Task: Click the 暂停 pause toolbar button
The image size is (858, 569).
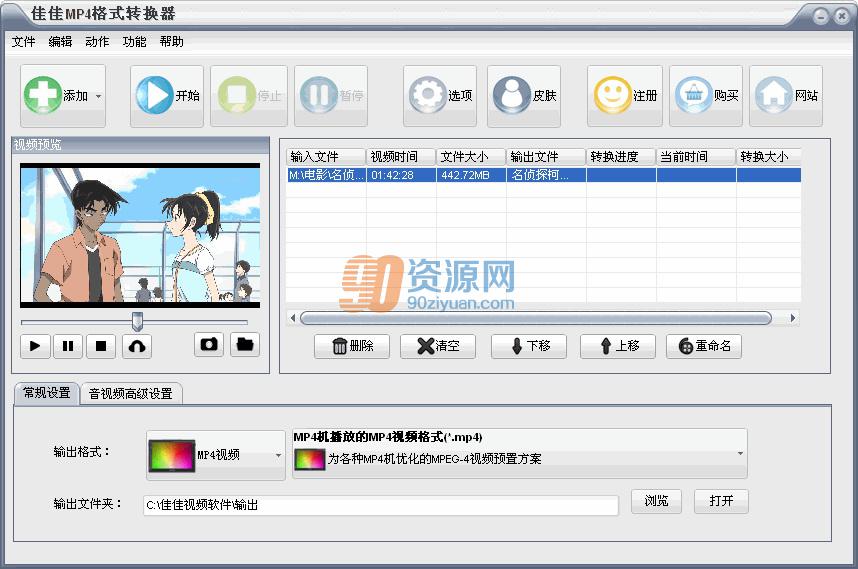Action: 331,96
